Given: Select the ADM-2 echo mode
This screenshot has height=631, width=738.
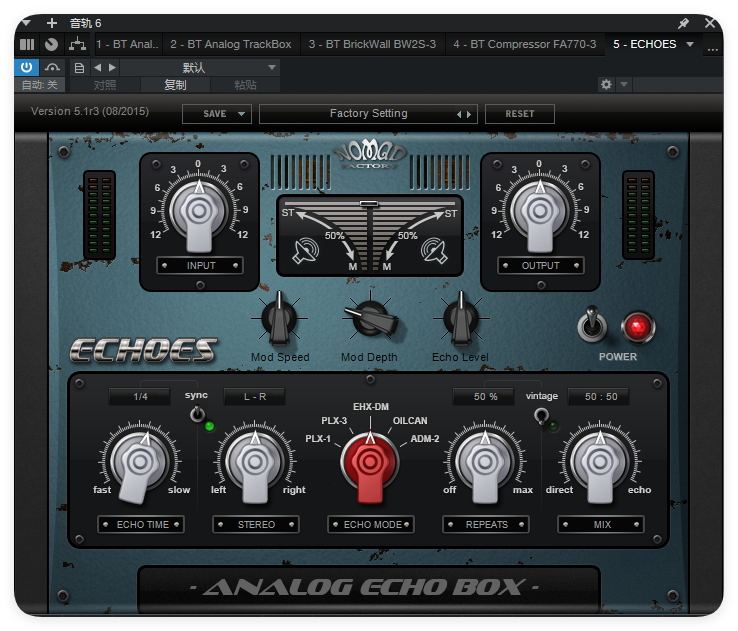Looking at the screenshot, I should coord(425,439).
